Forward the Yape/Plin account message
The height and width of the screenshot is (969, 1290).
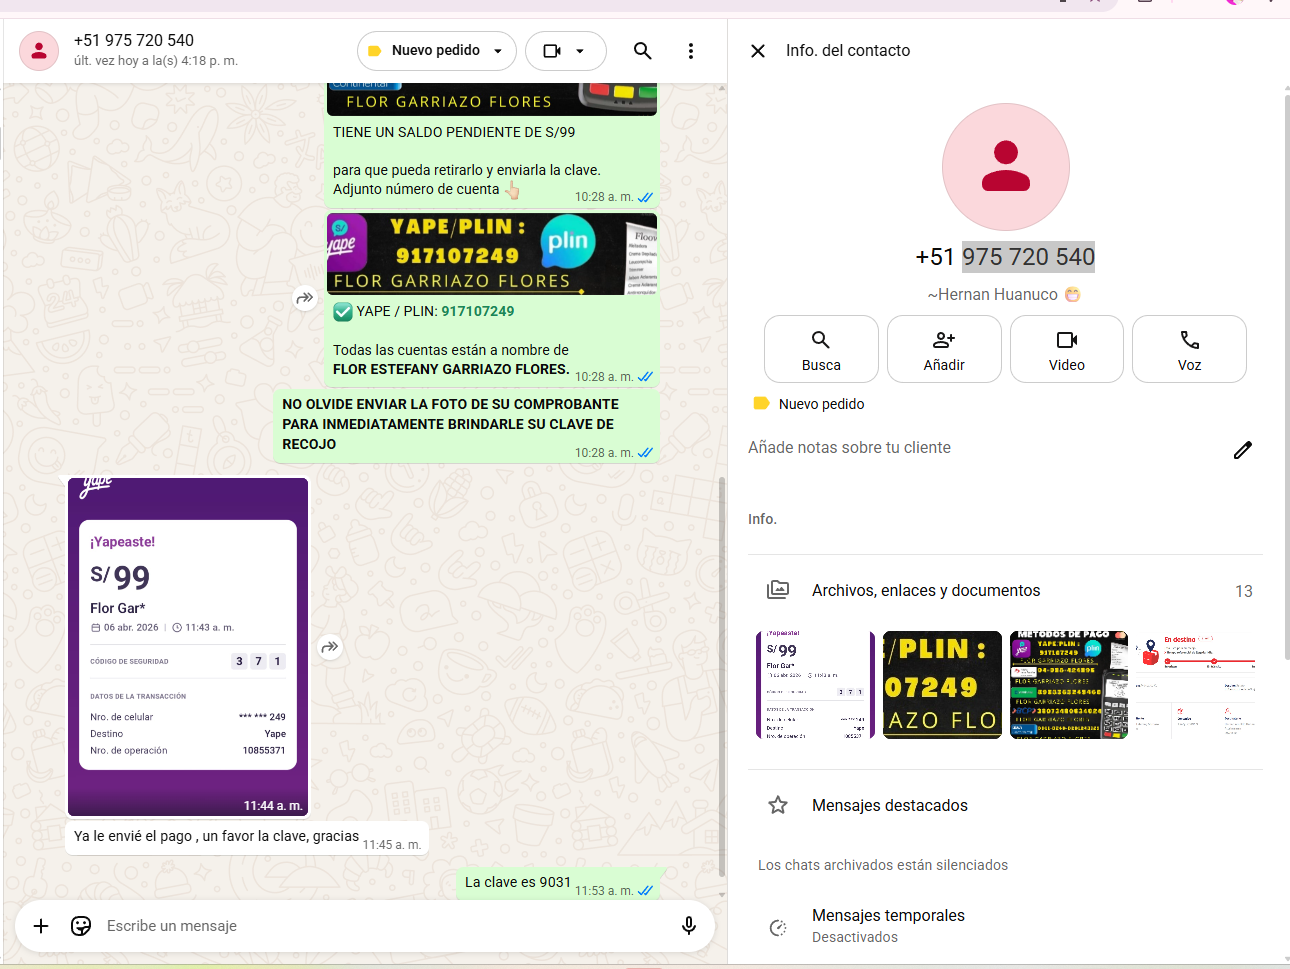[305, 298]
